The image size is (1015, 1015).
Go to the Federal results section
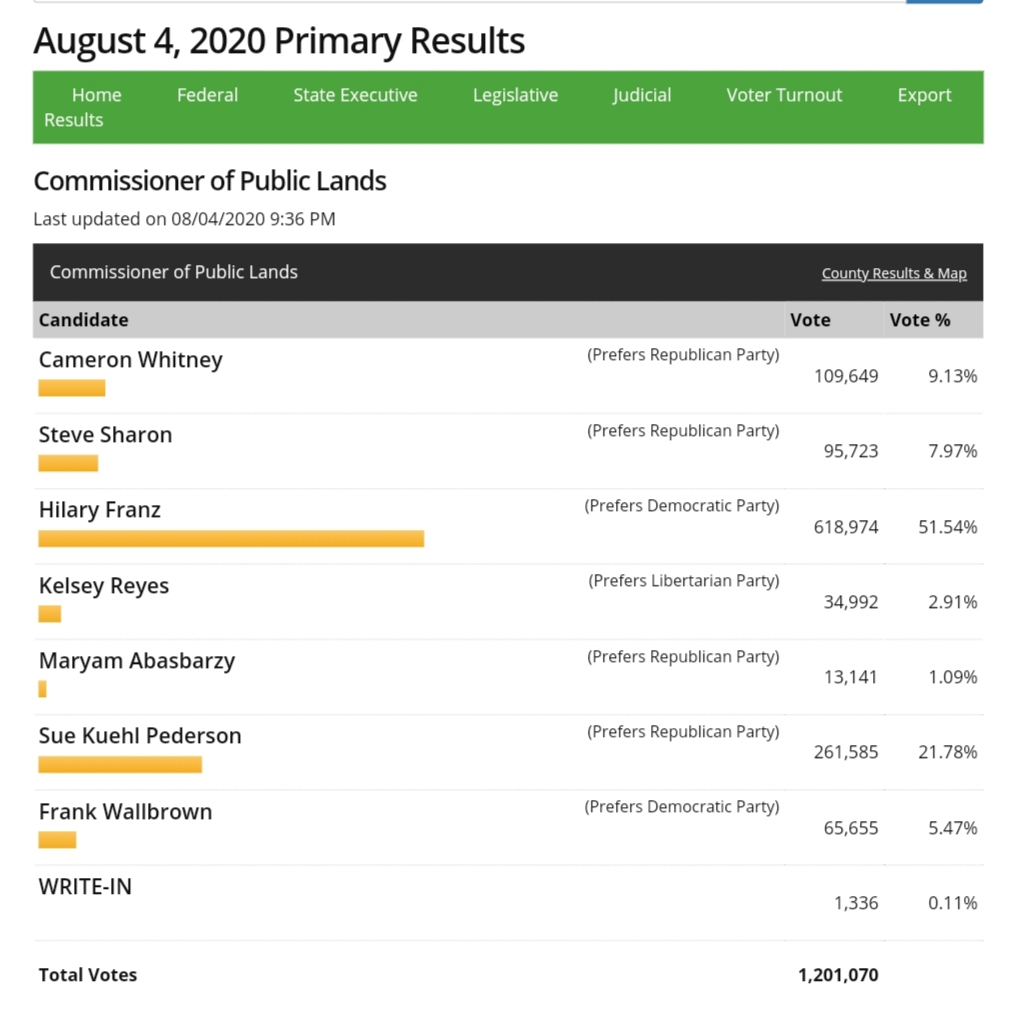(x=207, y=96)
